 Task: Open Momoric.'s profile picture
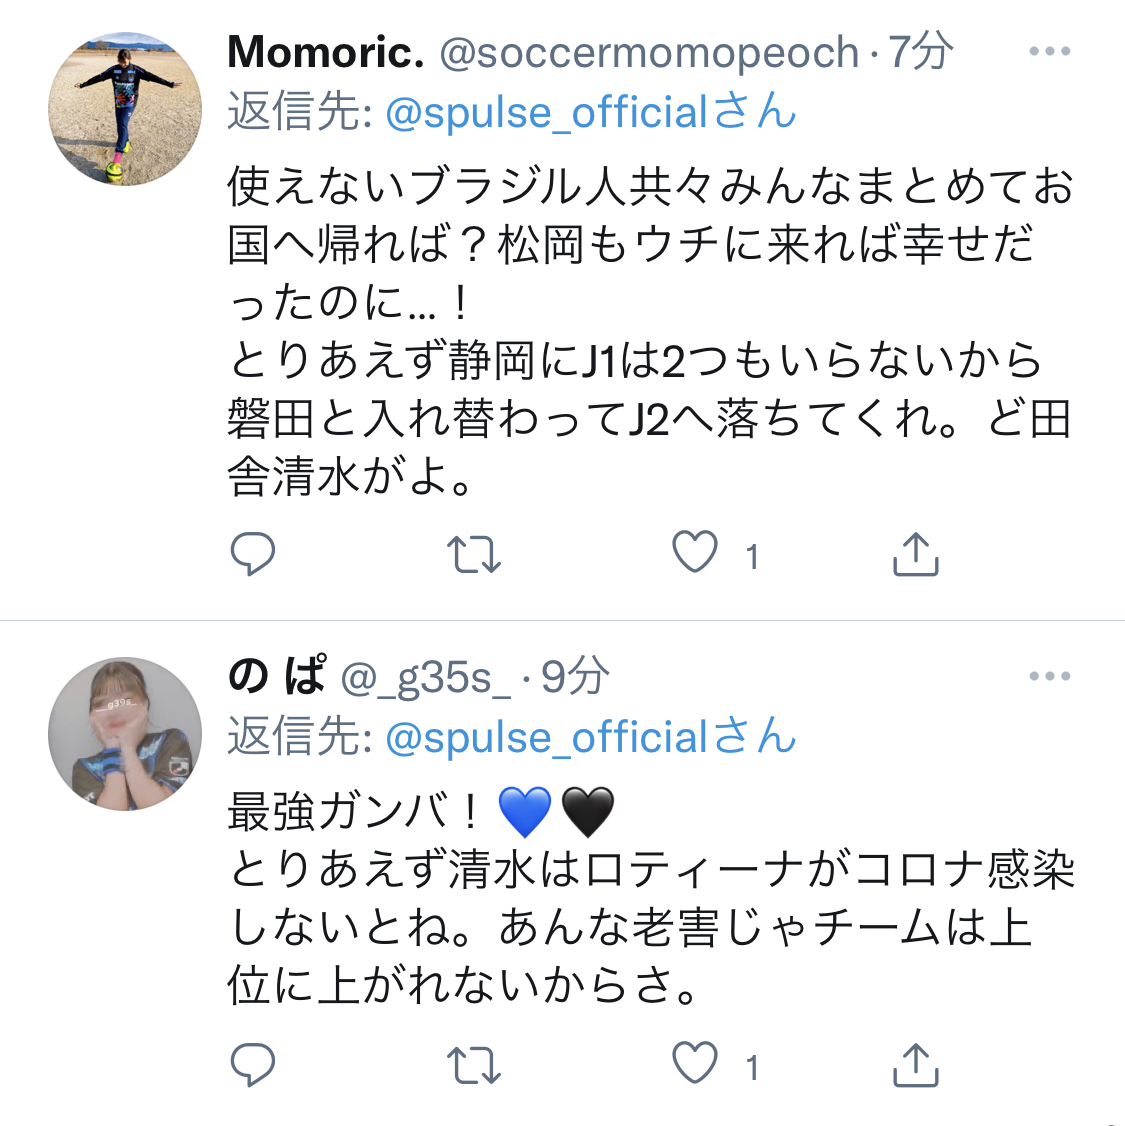point(125,109)
